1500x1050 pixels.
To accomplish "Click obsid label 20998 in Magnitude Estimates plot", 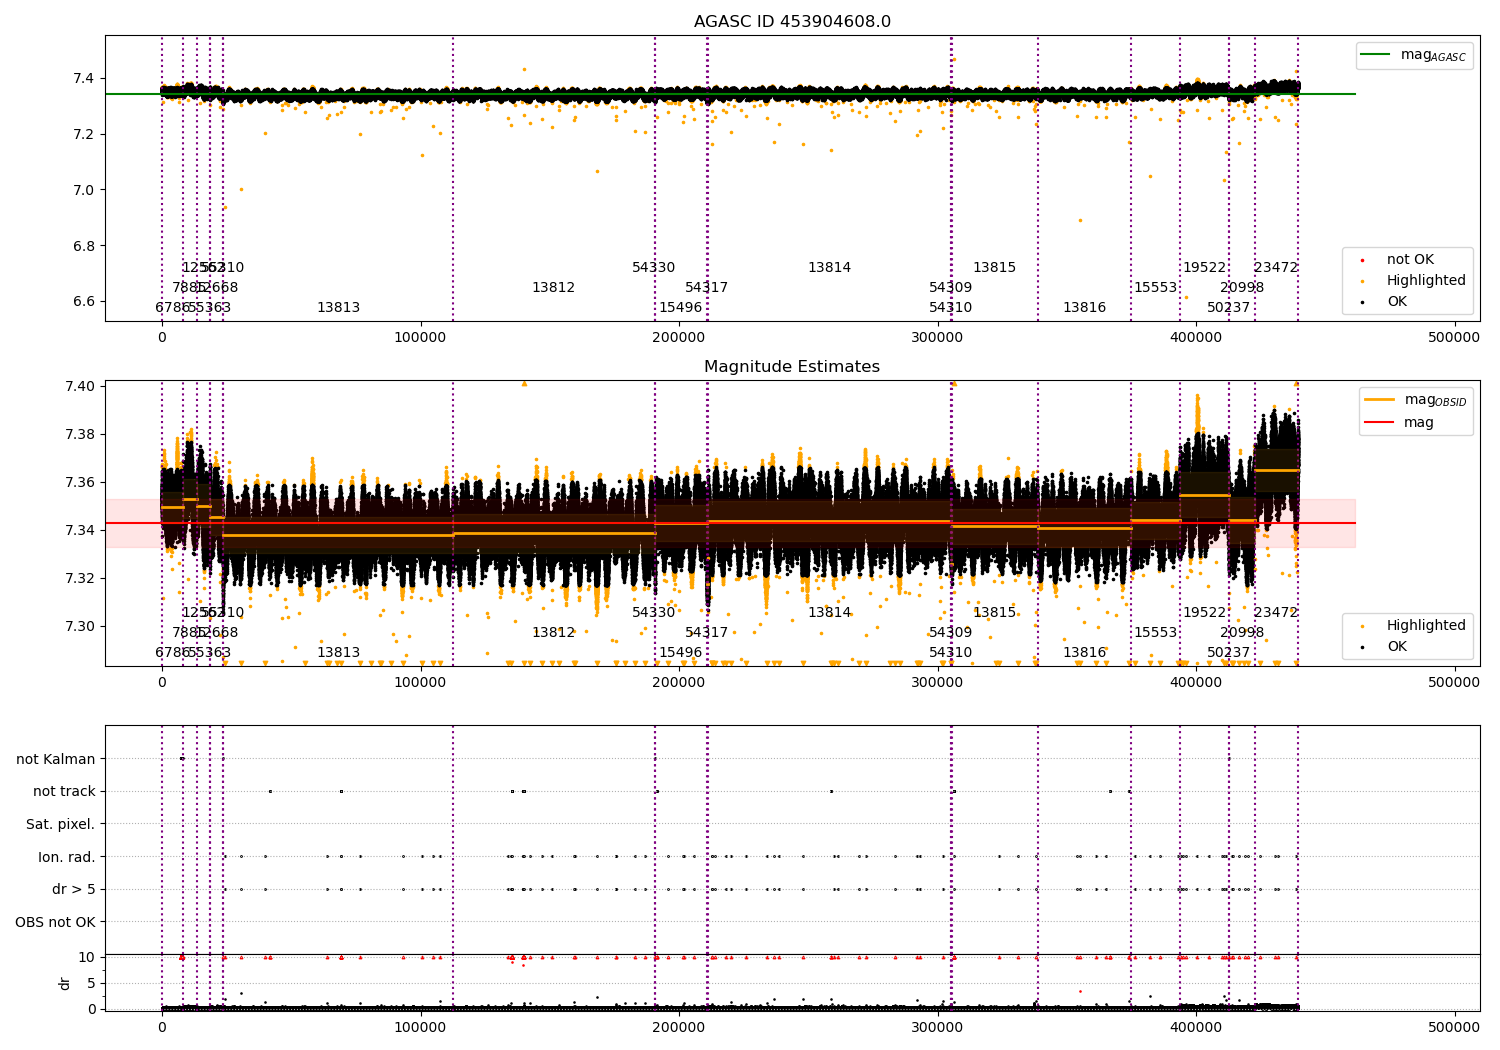I will 1242,633.
